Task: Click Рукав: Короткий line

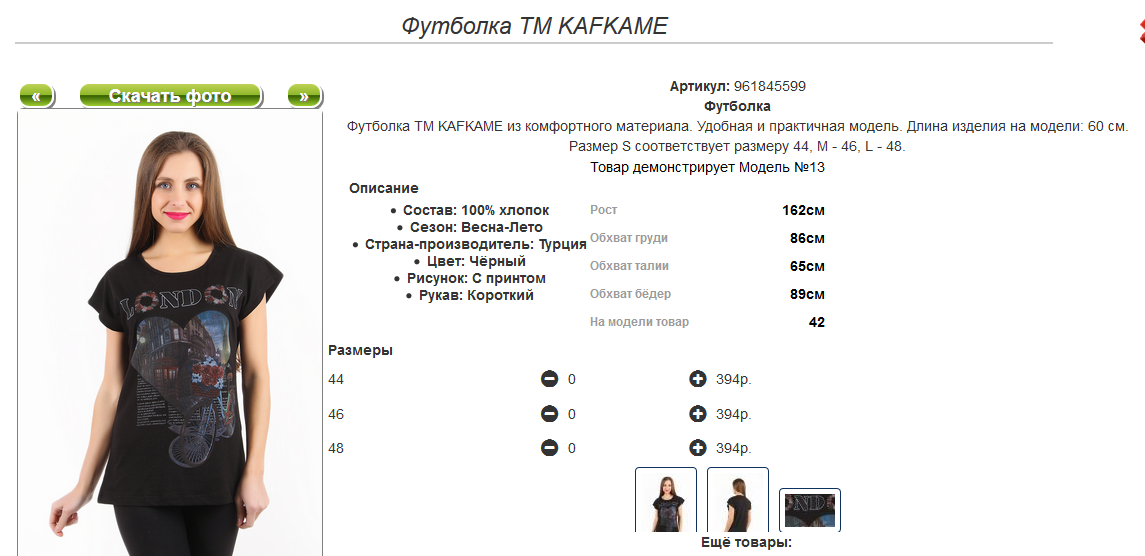Action: point(476,295)
